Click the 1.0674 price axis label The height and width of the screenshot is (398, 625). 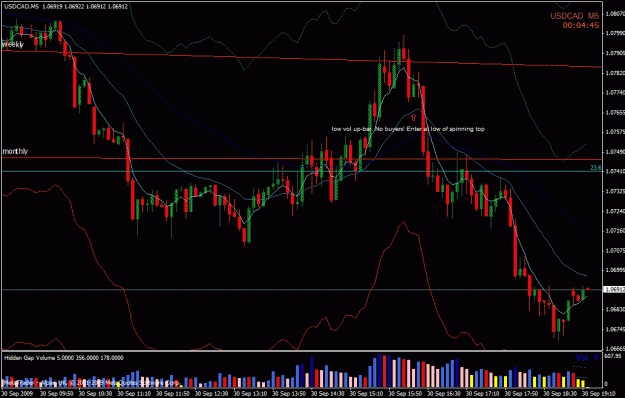coord(615,329)
